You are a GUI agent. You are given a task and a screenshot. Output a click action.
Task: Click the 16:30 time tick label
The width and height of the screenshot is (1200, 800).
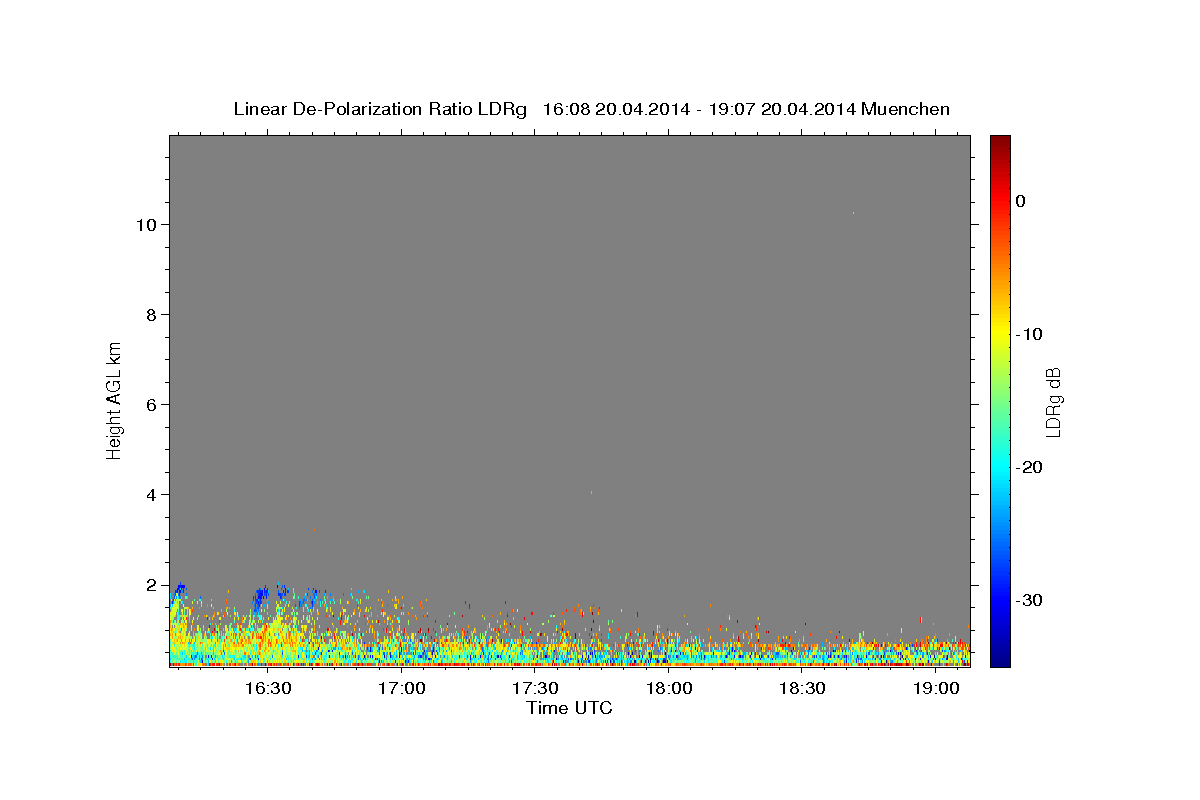(268, 689)
